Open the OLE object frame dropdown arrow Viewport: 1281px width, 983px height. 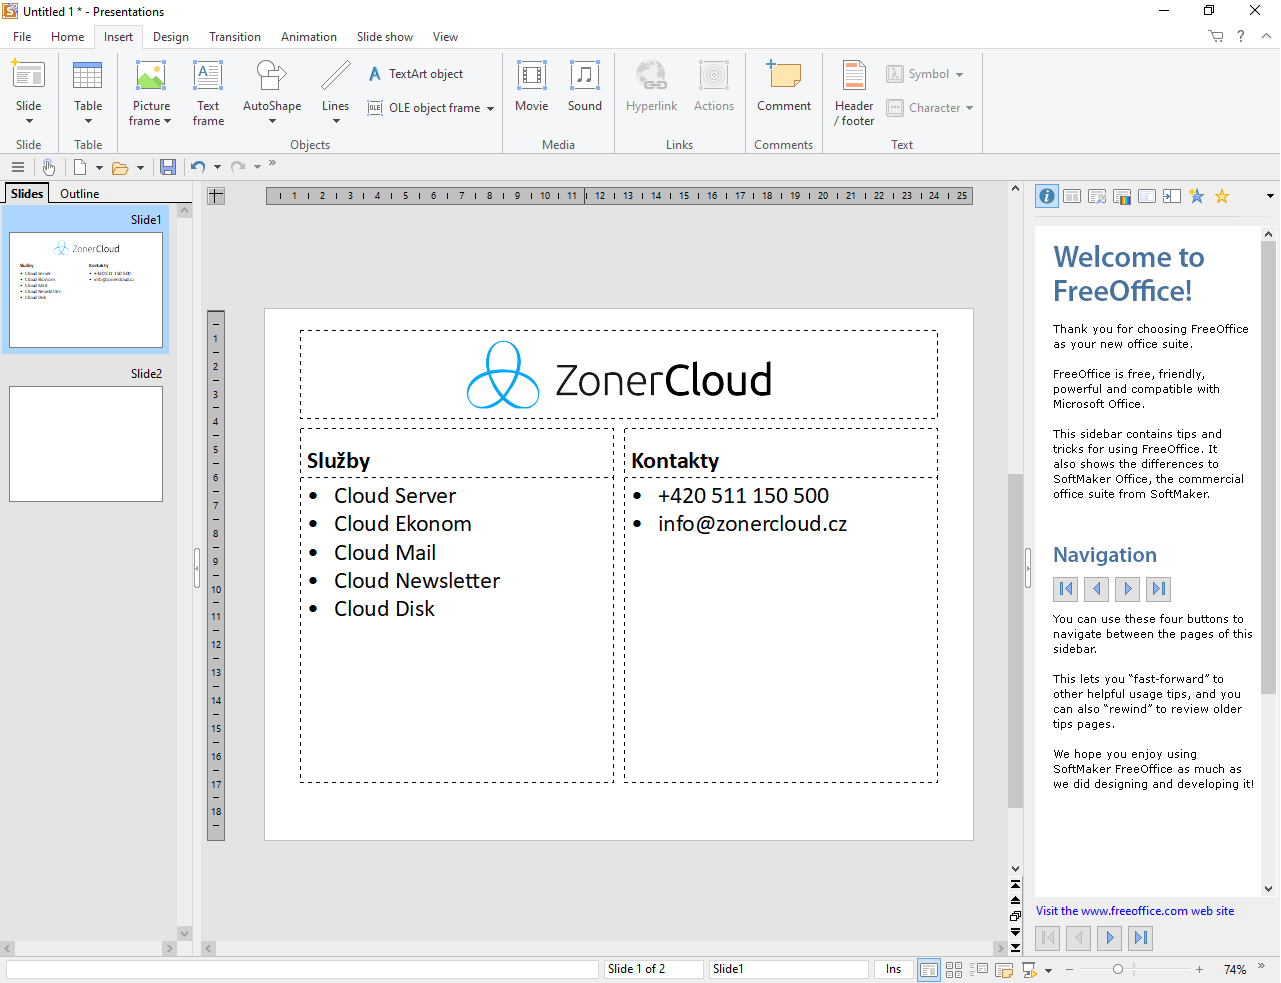tap(490, 108)
